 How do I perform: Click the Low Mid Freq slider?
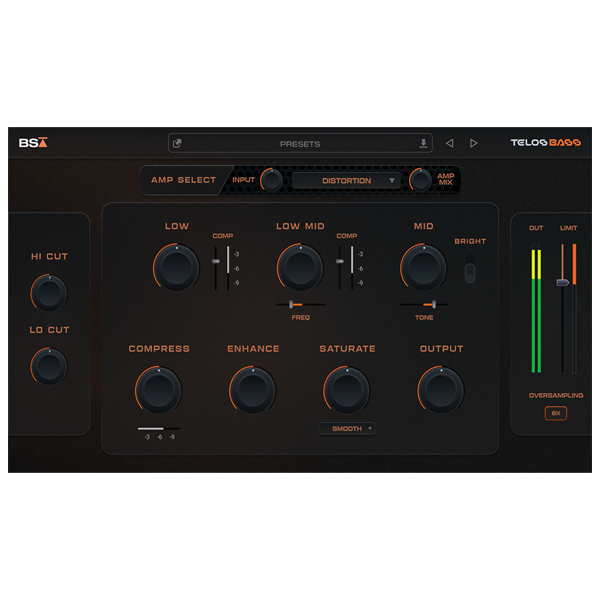point(294,304)
